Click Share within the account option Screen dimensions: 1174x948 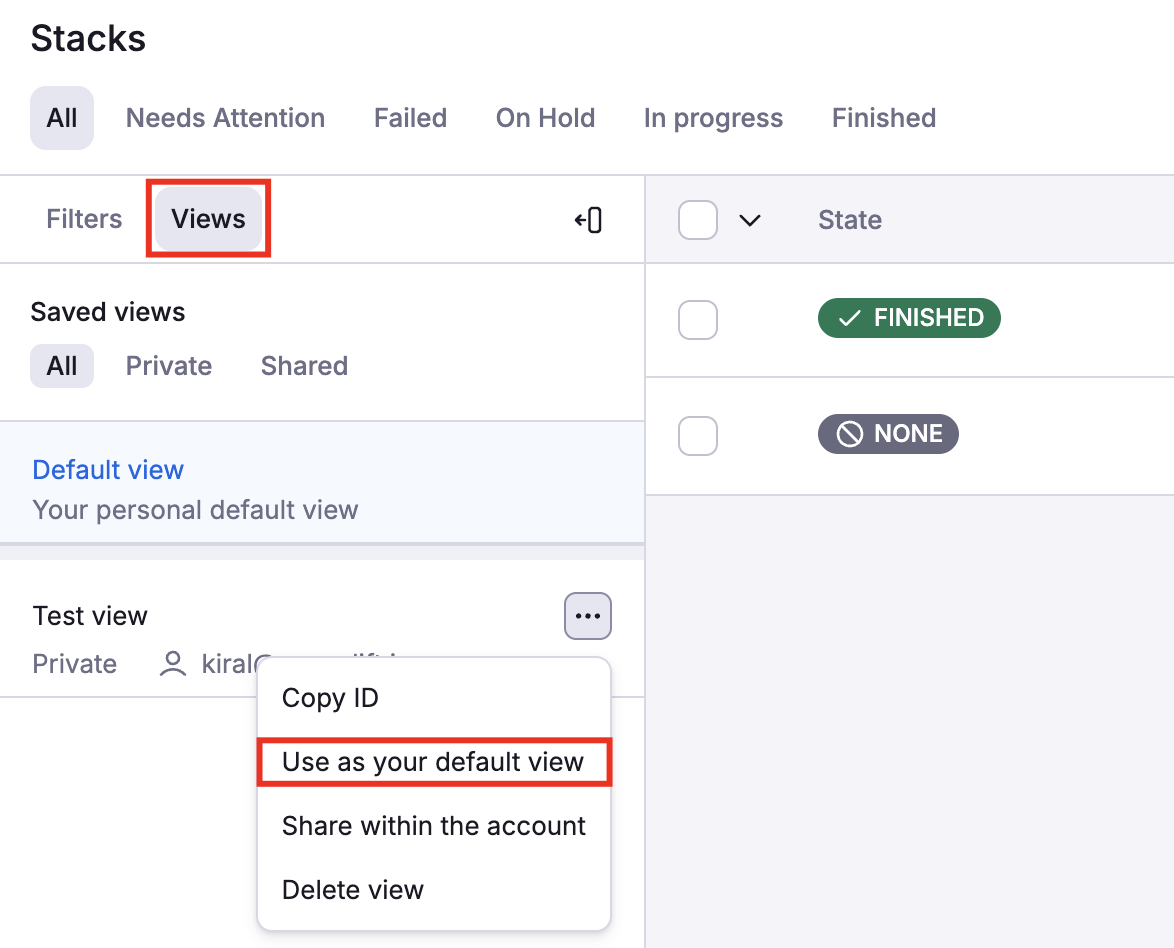coord(433,826)
